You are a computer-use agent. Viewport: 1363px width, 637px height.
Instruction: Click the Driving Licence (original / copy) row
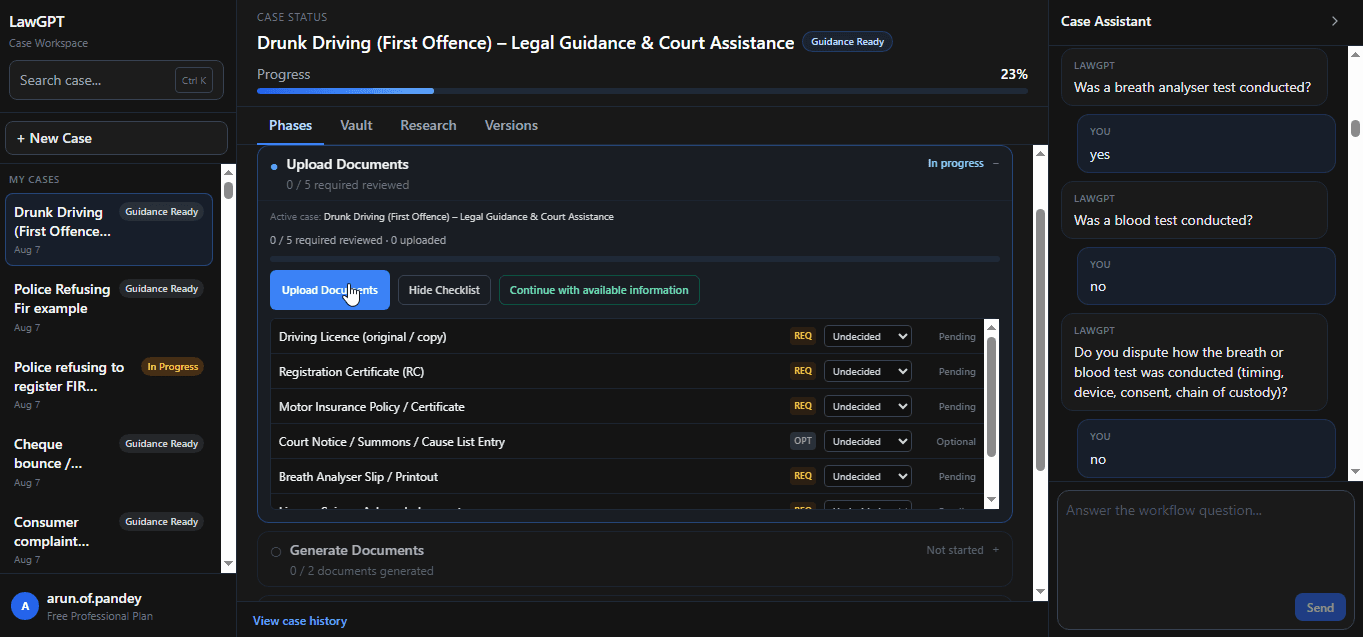coord(627,336)
